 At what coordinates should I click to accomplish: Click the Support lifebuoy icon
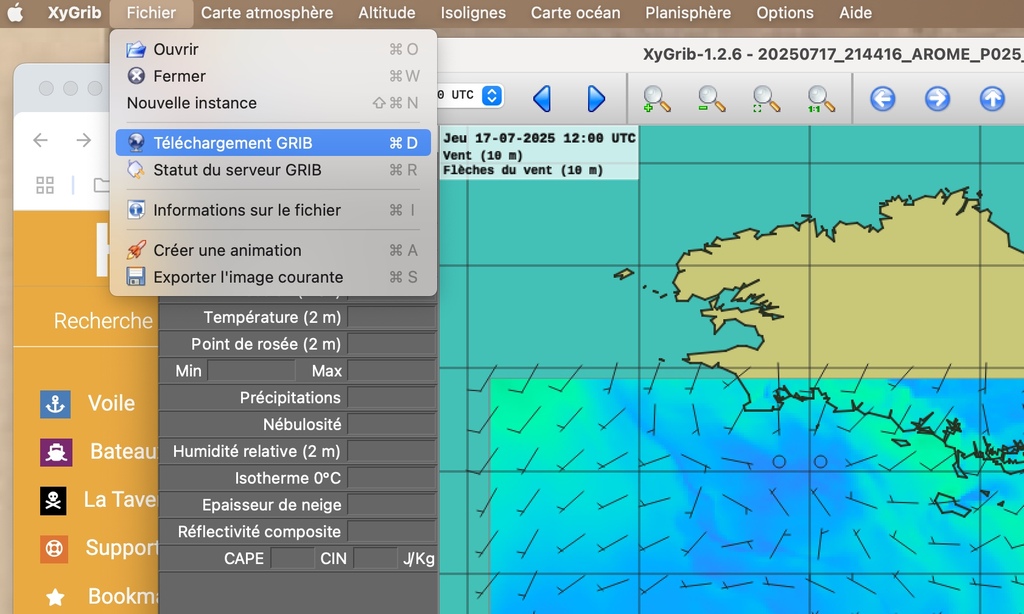coord(54,549)
